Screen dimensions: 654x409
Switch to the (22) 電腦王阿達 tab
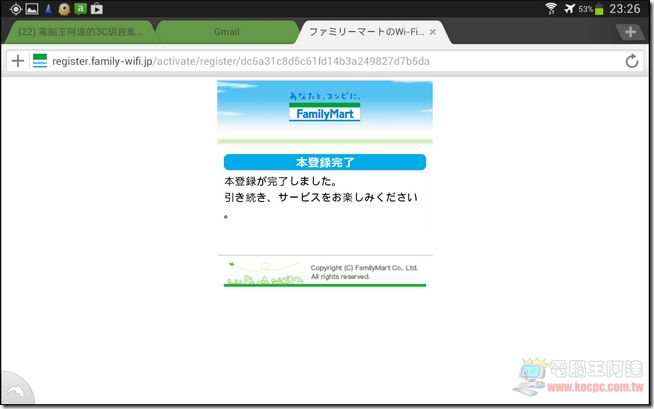(80, 32)
